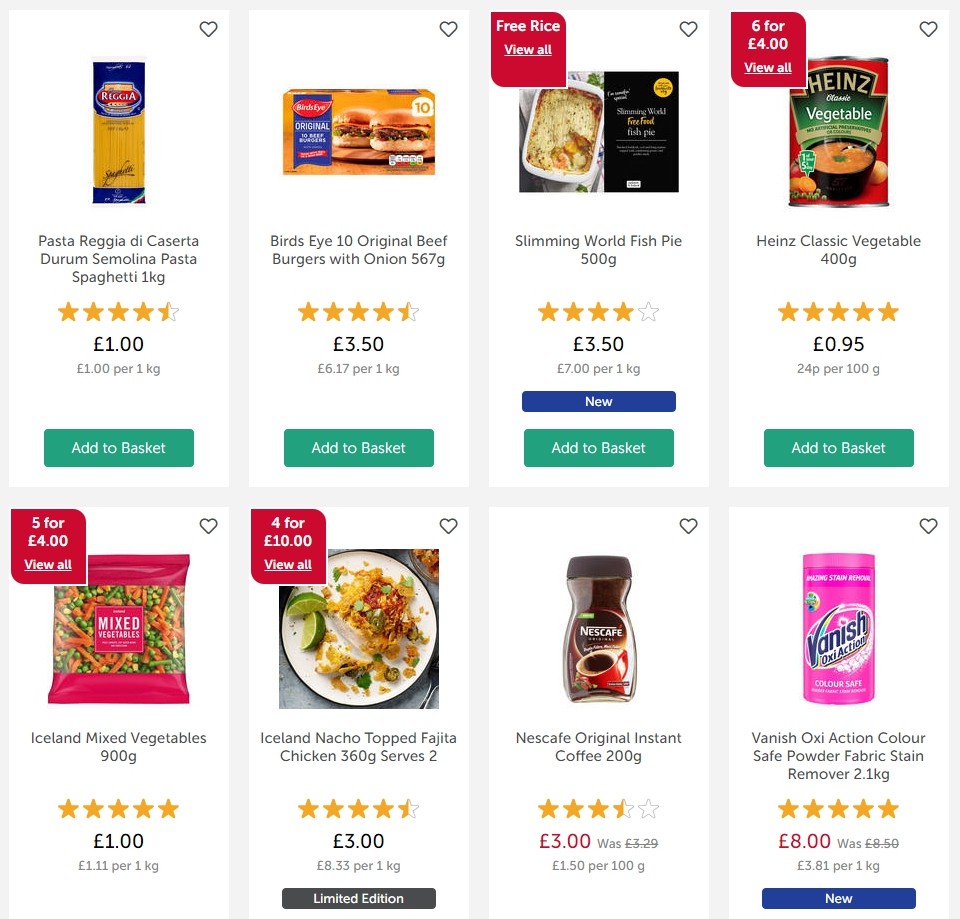Favorite the Nacho Topped Fajita Chicken heart icon
Image resolution: width=960 pixels, height=919 pixels.
[448, 525]
